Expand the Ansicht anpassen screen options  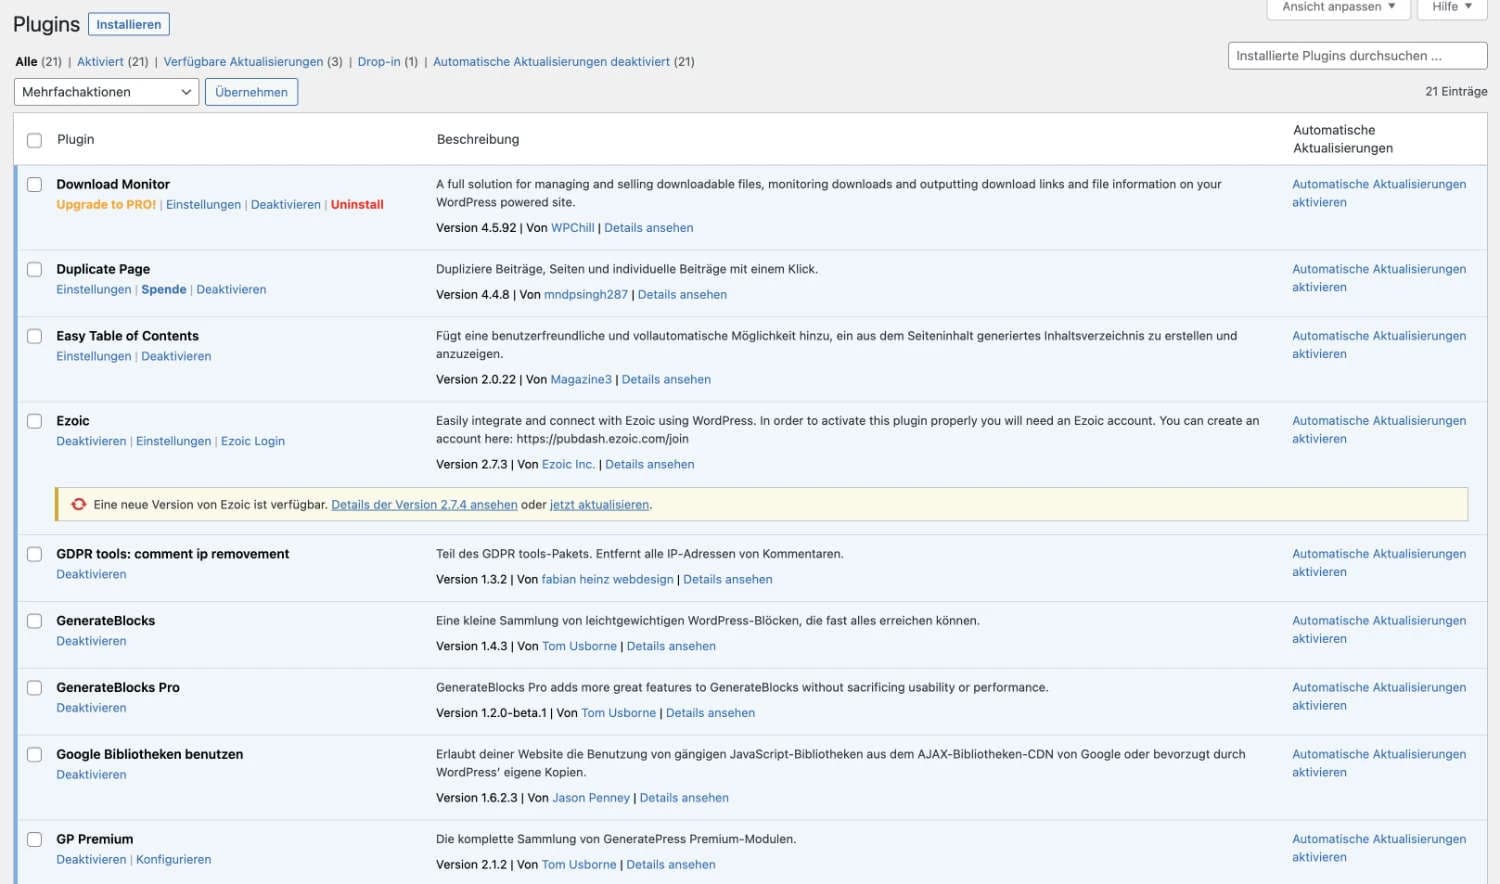click(x=1338, y=7)
